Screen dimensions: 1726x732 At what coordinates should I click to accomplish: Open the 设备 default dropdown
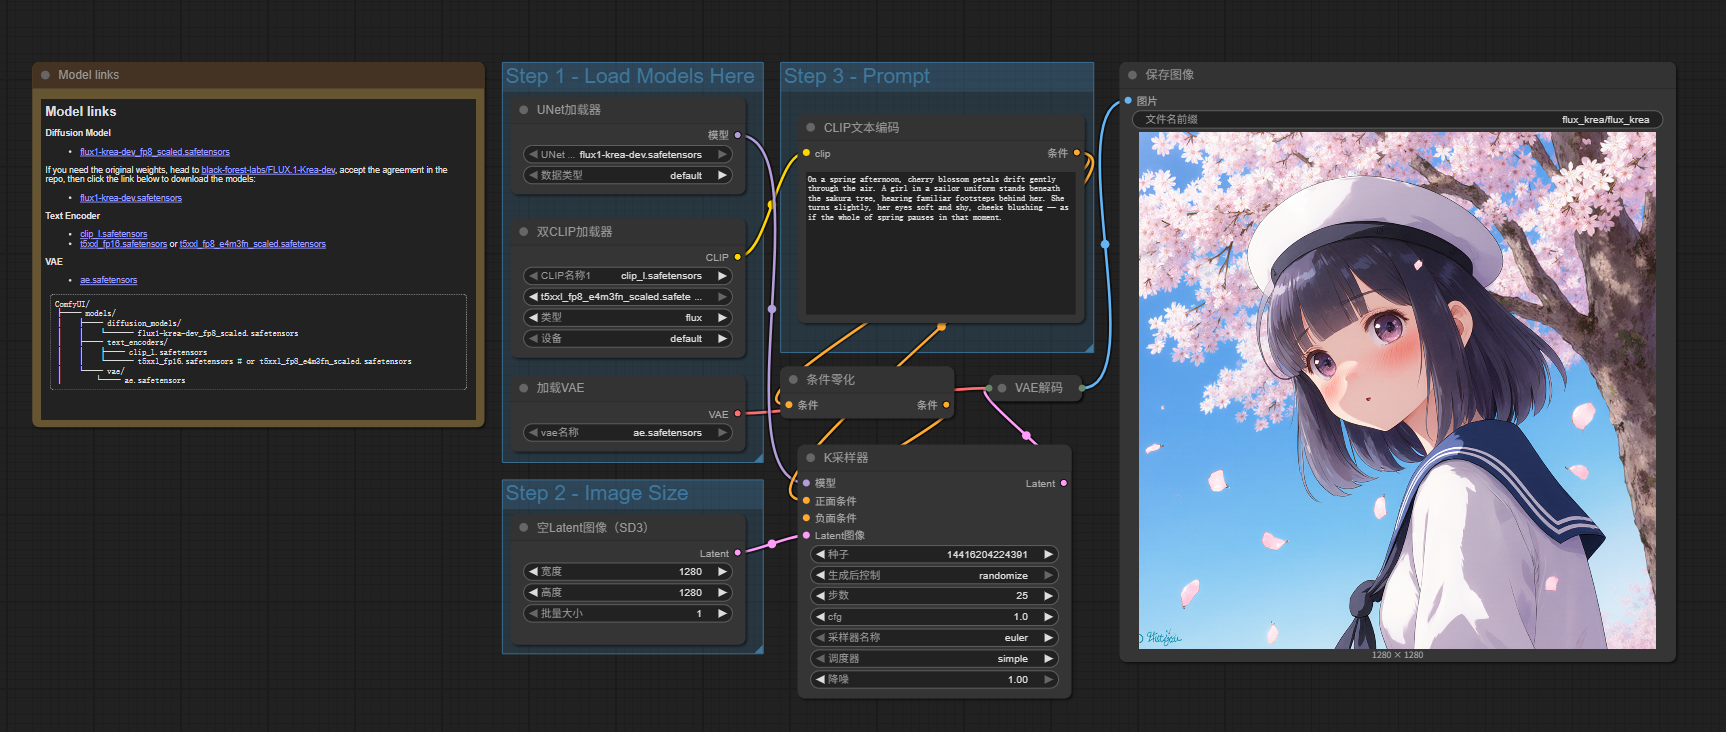point(628,339)
